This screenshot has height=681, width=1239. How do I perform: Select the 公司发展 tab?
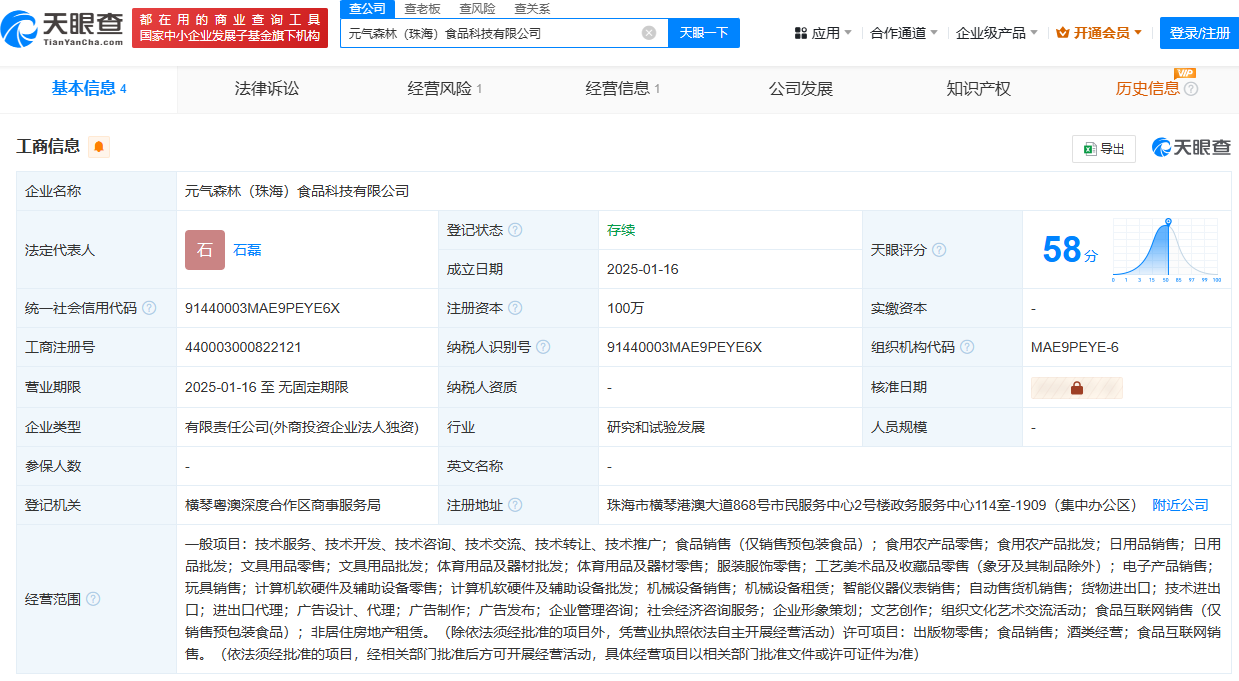801,89
